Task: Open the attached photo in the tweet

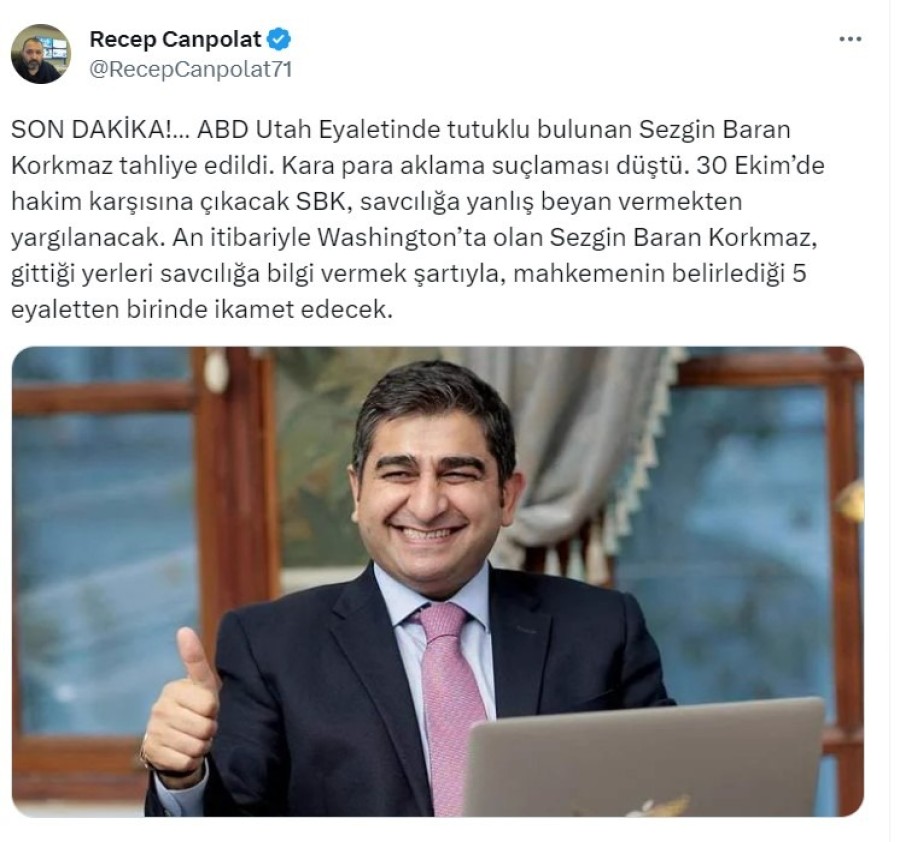Action: 437,581
